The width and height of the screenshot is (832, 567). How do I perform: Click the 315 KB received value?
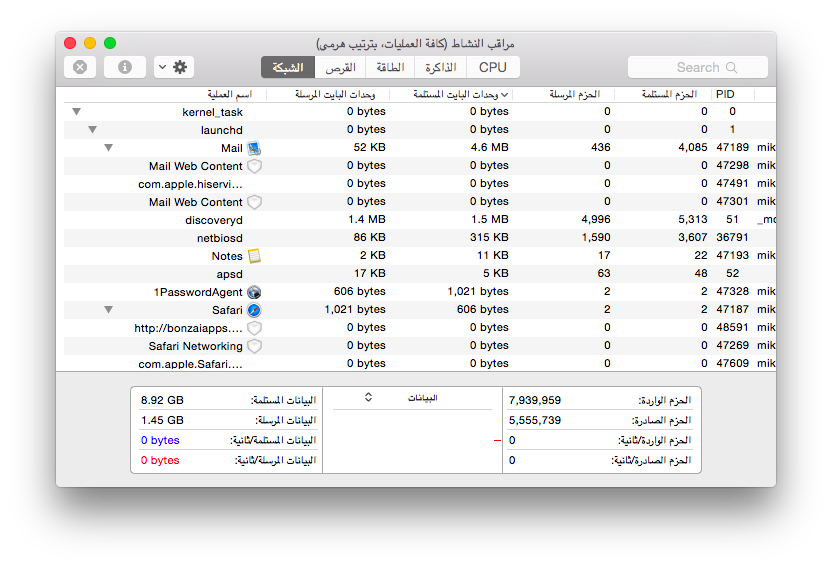coord(489,237)
